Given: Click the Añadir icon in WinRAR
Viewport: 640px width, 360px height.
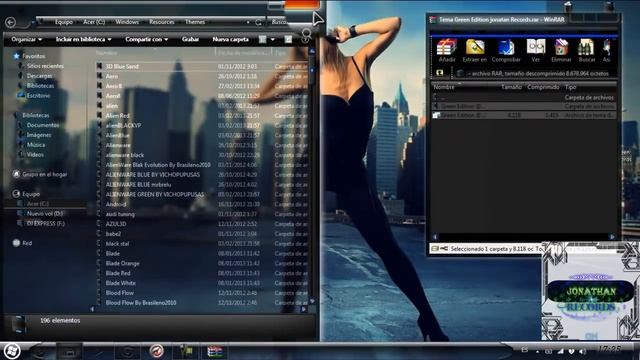Looking at the screenshot, I should point(447,51).
